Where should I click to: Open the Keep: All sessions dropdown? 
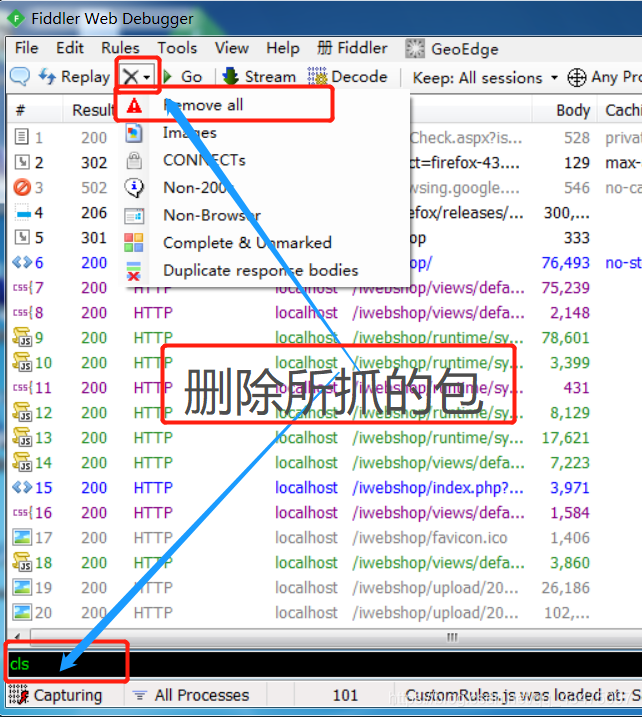point(485,78)
